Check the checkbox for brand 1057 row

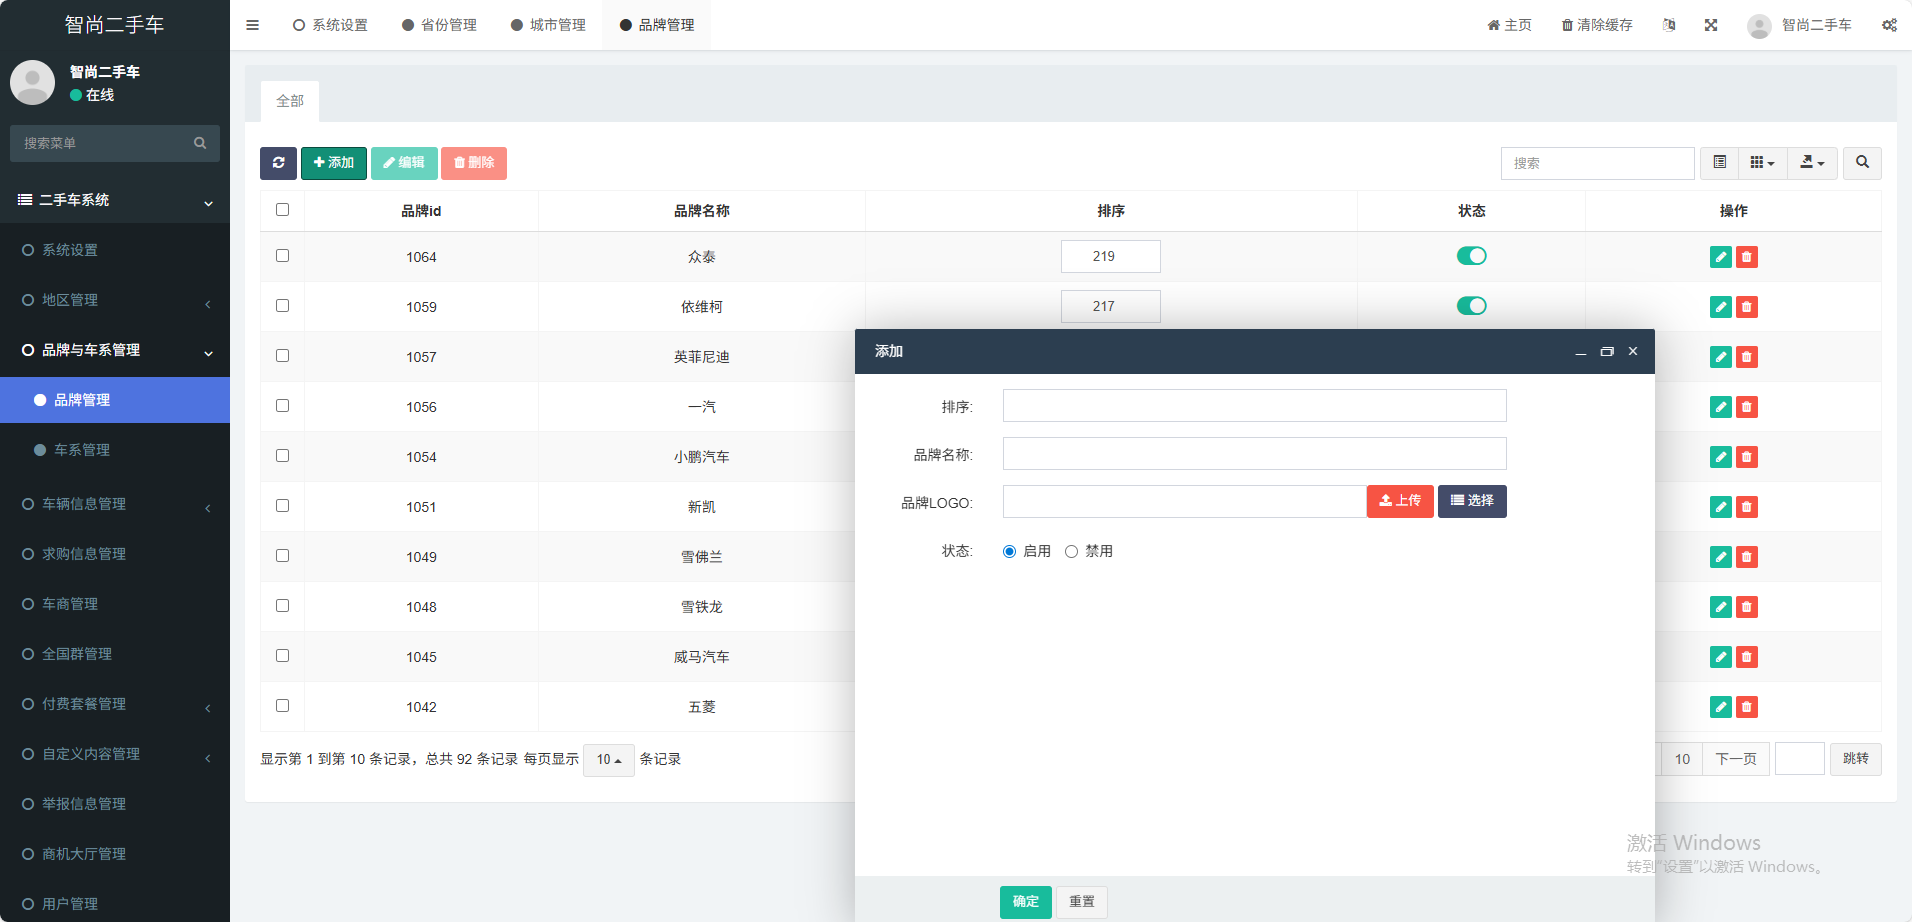282,356
